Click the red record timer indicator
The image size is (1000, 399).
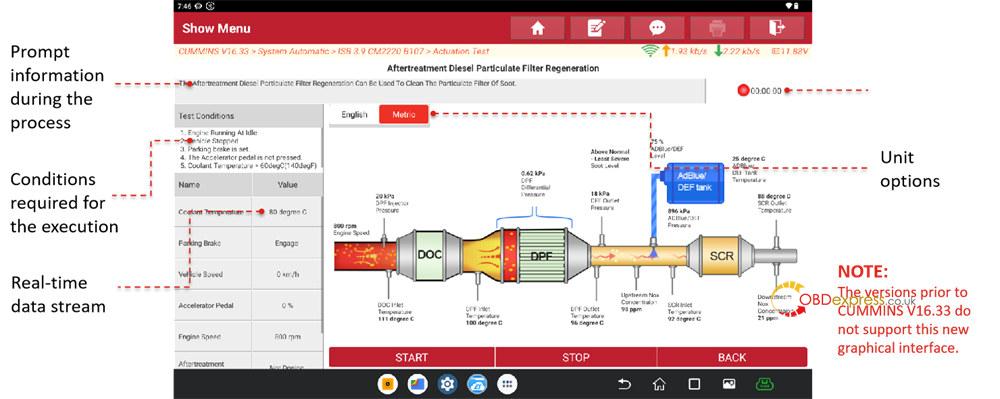pyautogui.click(x=742, y=91)
